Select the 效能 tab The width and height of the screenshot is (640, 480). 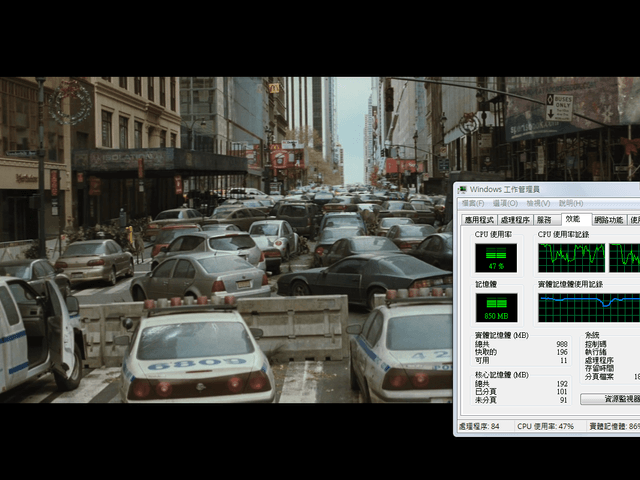(x=576, y=219)
